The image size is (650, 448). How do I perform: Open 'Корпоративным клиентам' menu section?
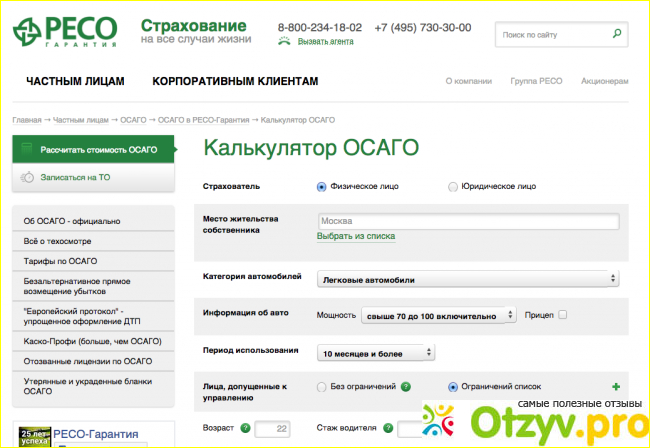(235, 81)
